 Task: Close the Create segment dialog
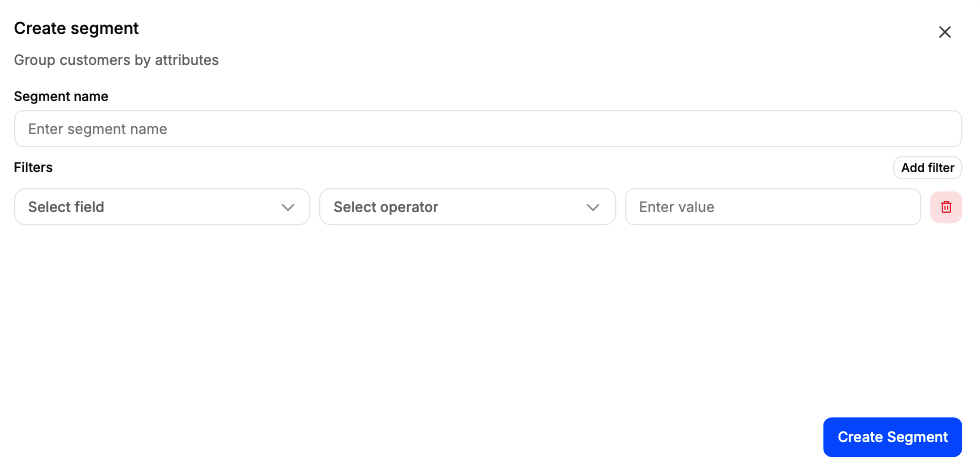click(x=944, y=32)
